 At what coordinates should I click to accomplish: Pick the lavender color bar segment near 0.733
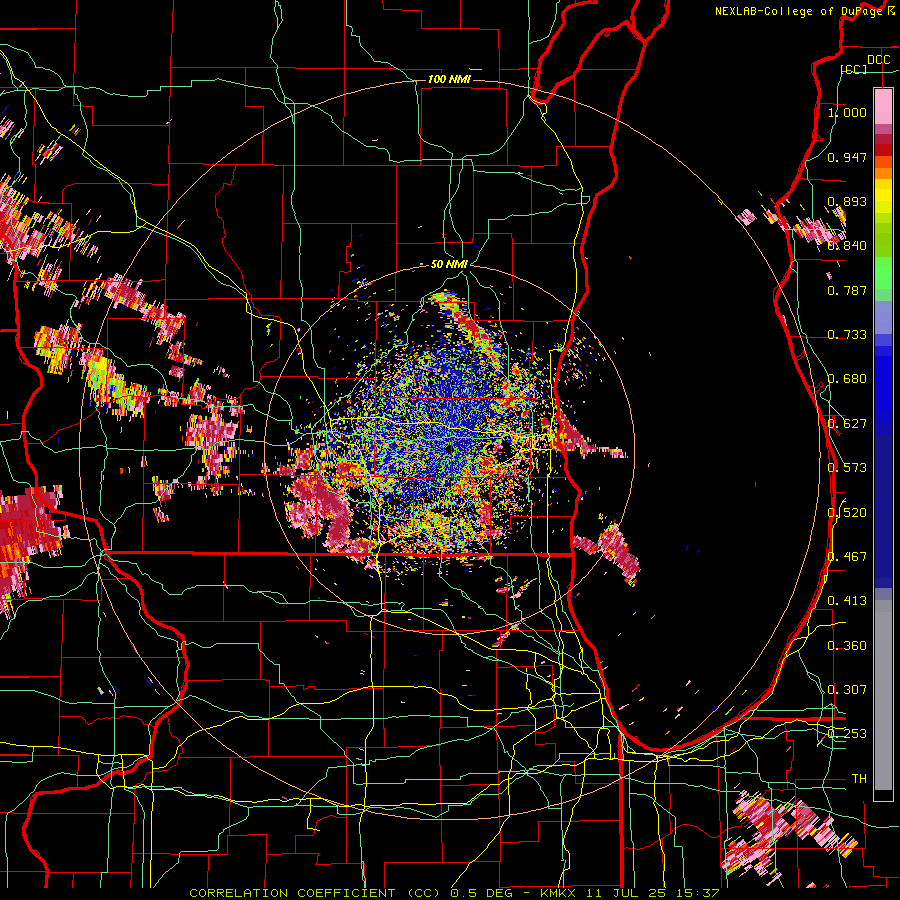coord(883,317)
